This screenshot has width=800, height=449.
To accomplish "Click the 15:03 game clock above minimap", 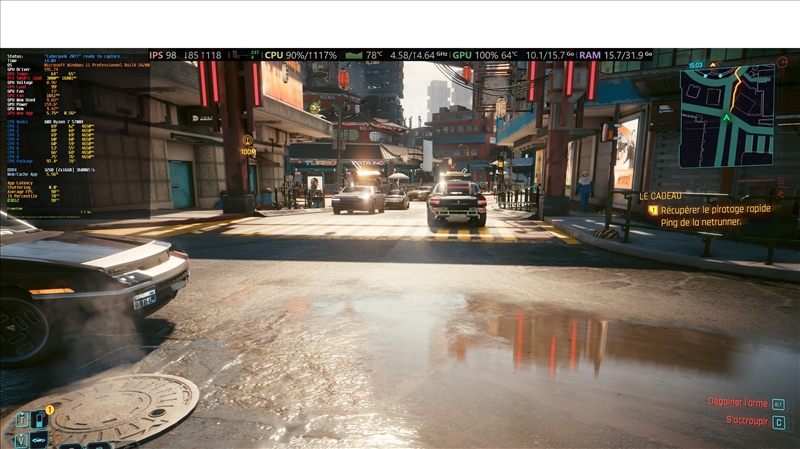I will [x=695, y=65].
